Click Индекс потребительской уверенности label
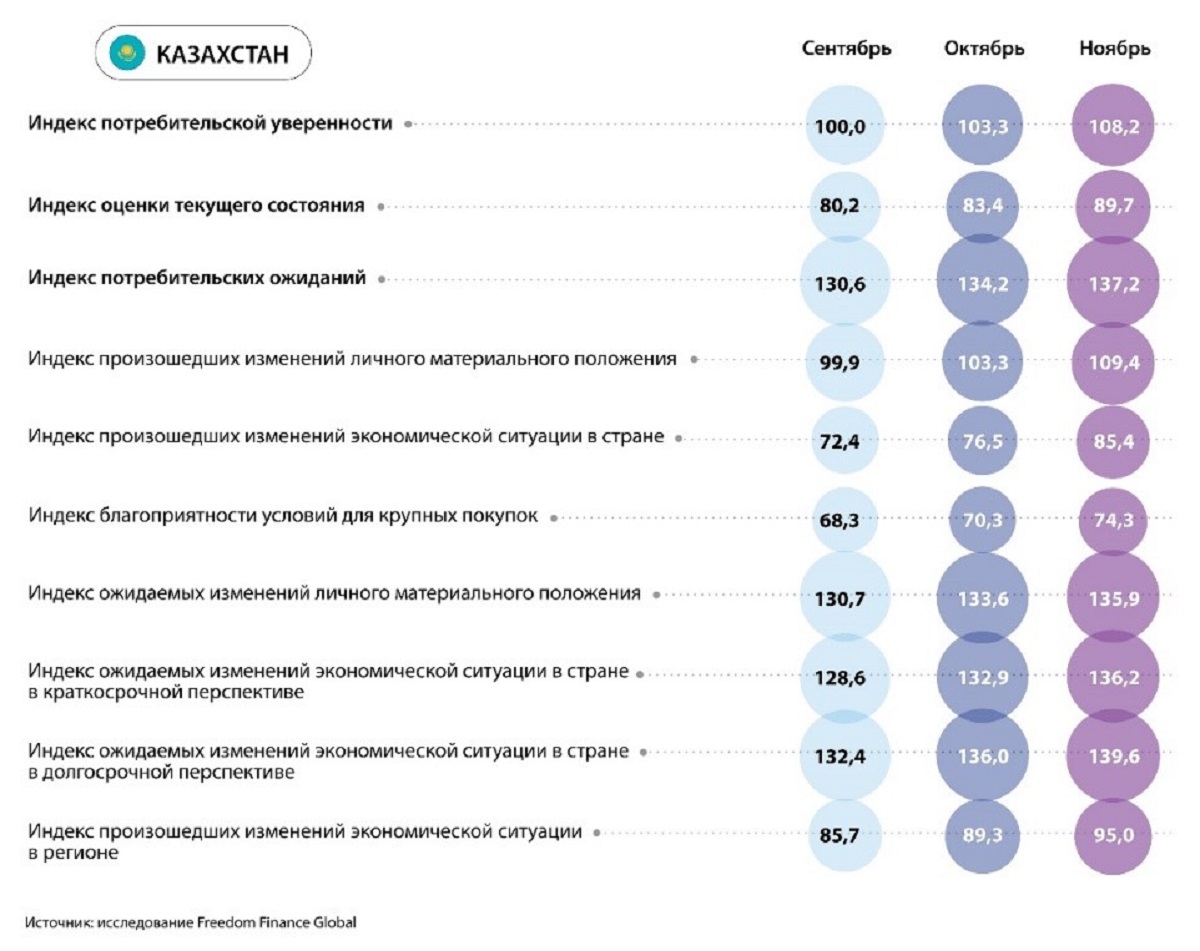The image size is (1200, 951). [211, 124]
